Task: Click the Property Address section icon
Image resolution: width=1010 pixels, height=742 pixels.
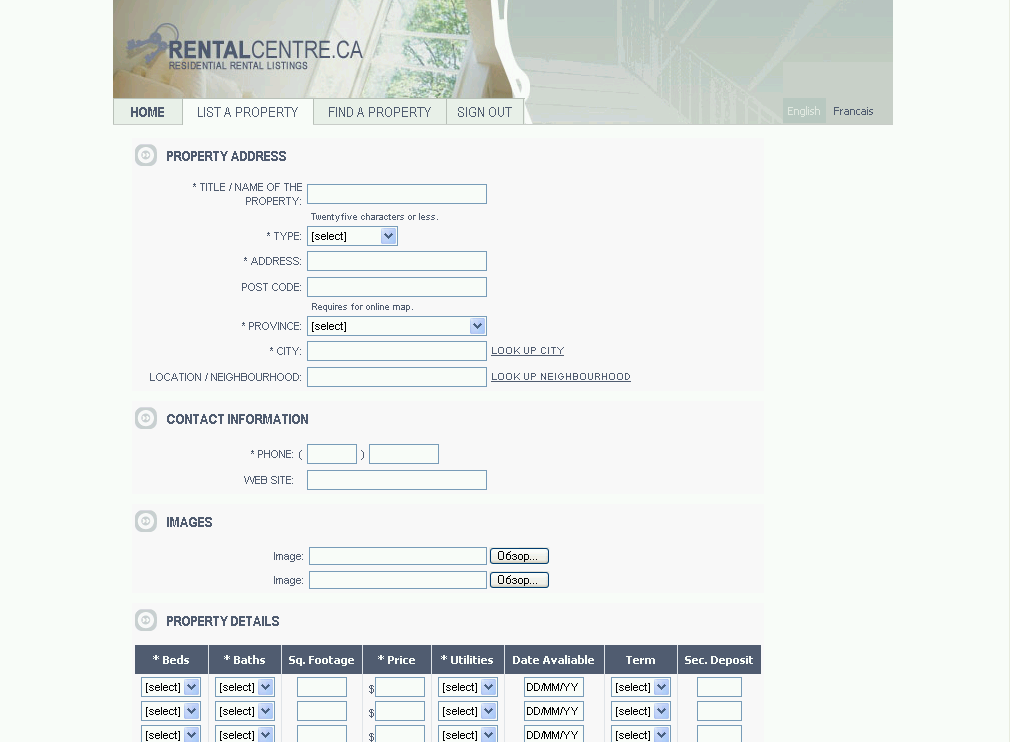Action: (x=146, y=155)
